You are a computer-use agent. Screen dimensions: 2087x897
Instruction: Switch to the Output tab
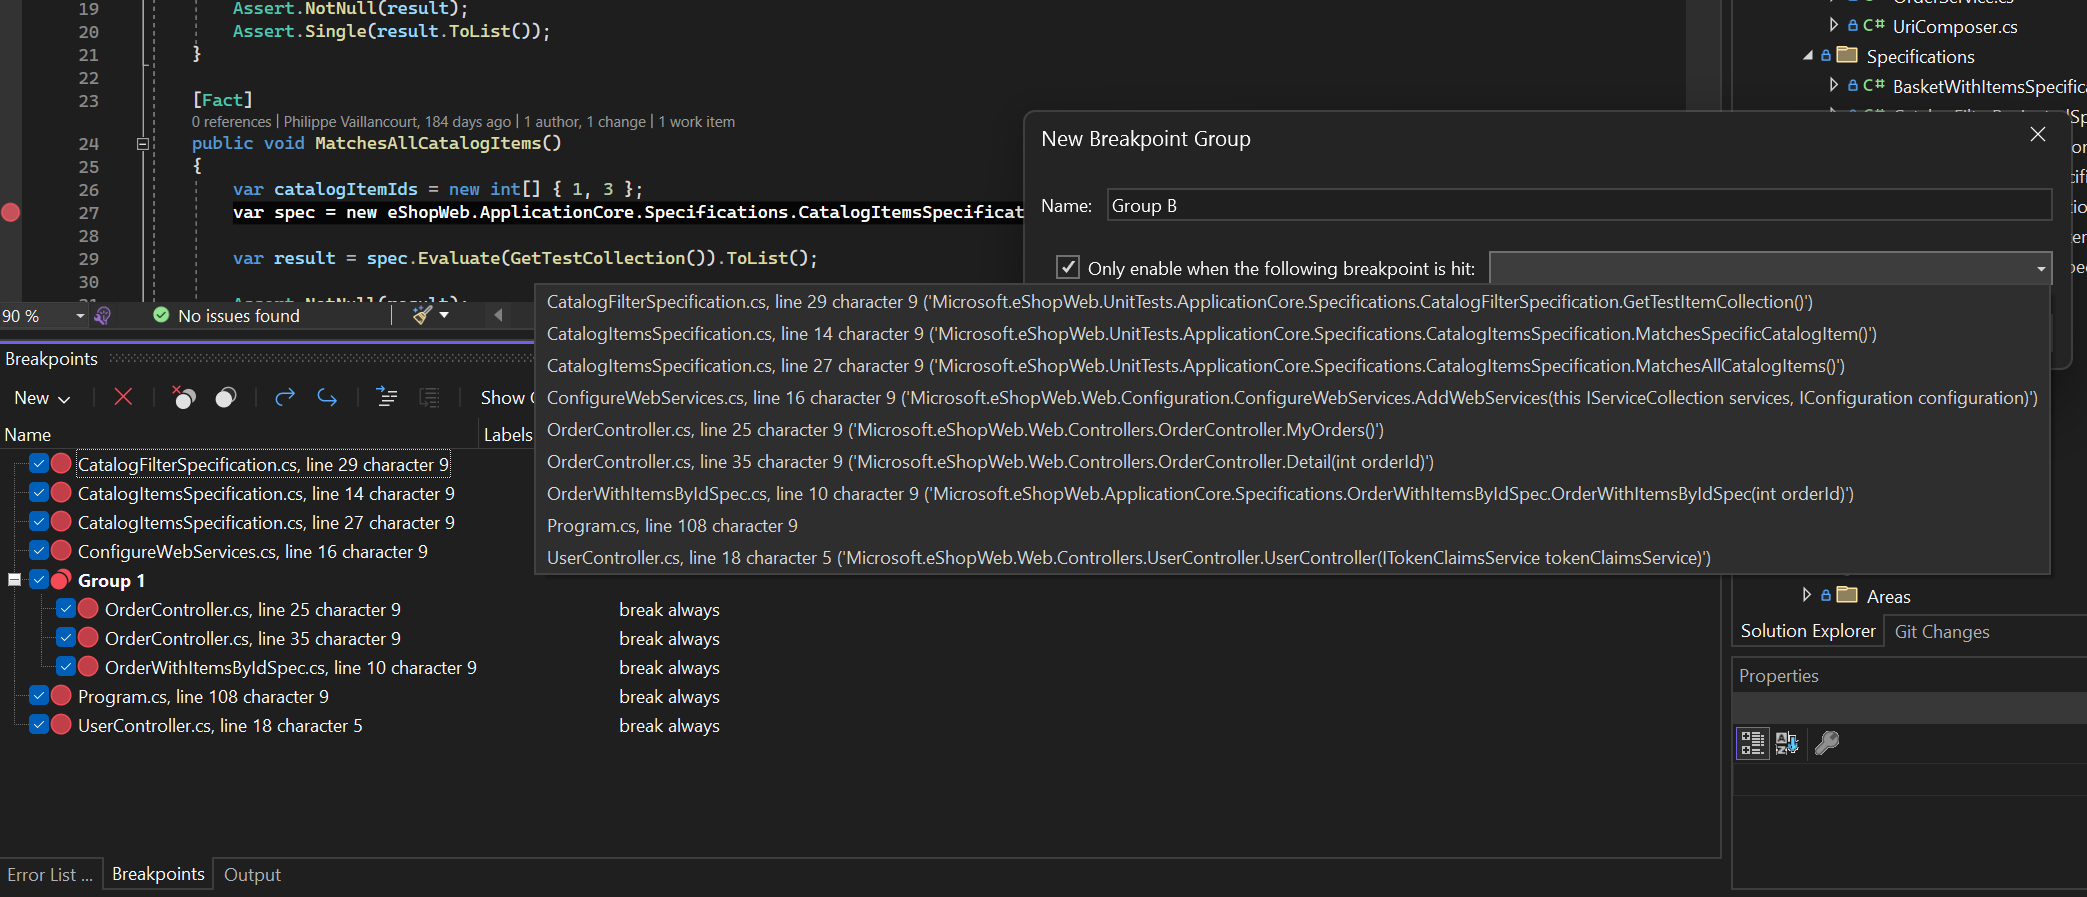[252, 874]
